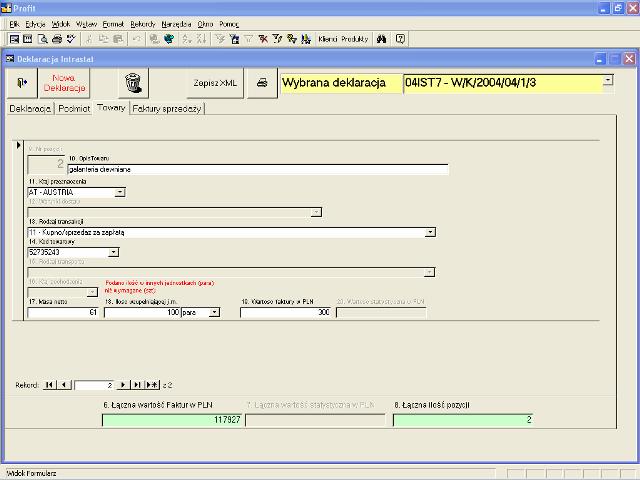The width and height of the screenshot is (640, 480).
Task: Click the Produkty toolbar button
Action: point(355,39)
